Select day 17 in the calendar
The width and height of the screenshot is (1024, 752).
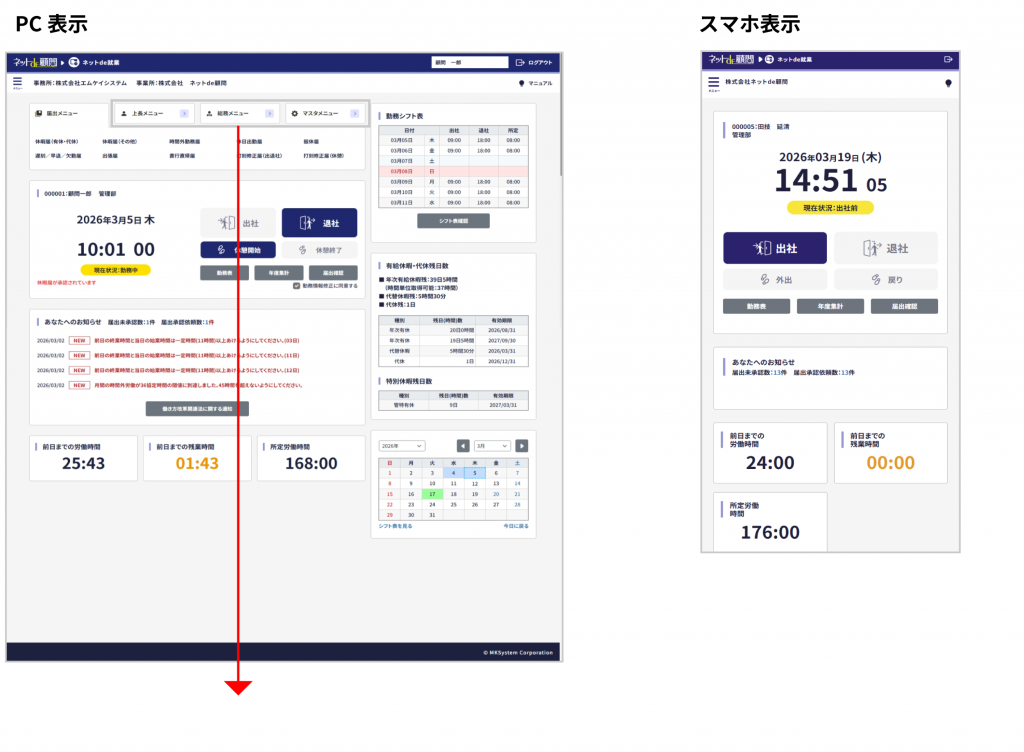(x=432, y=494)
